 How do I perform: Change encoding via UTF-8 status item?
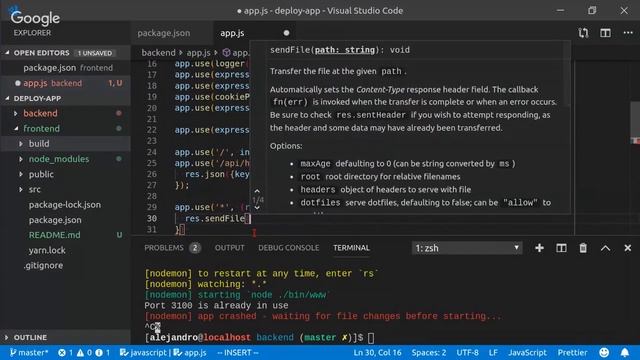click(x=467, y=352)
